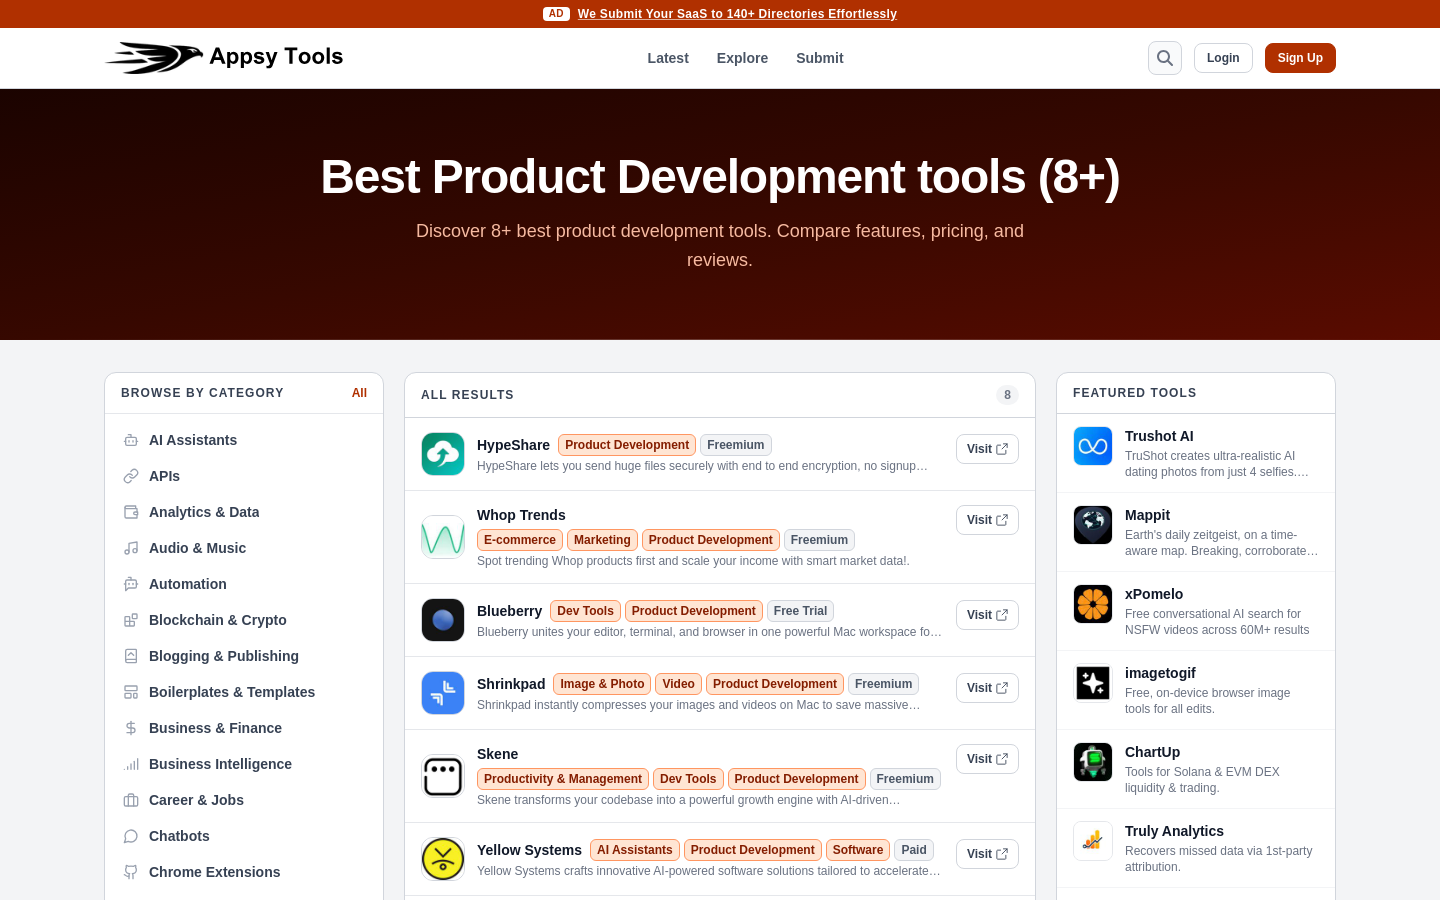Click the Yellow Systems app icon
Screen dimensions: 1440x900
(443, 859)
